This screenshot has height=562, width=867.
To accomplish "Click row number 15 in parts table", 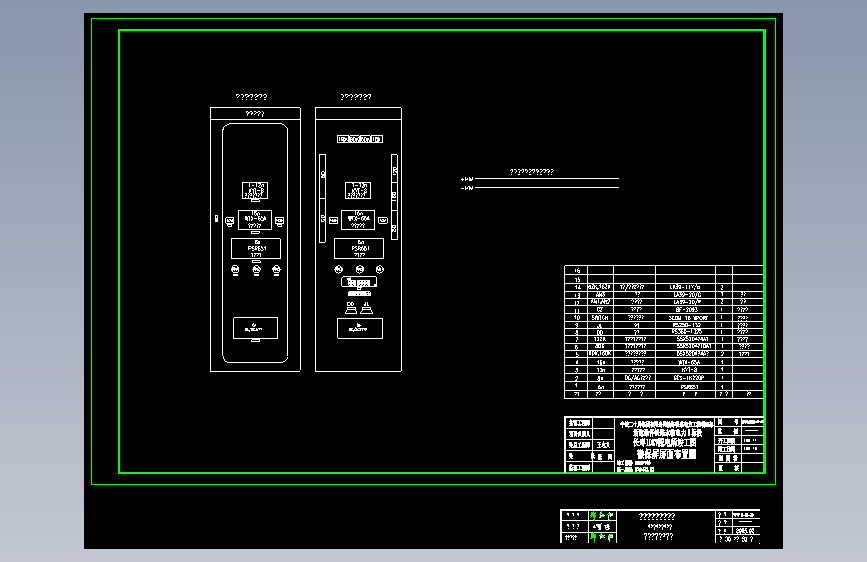I will point(577,280).
